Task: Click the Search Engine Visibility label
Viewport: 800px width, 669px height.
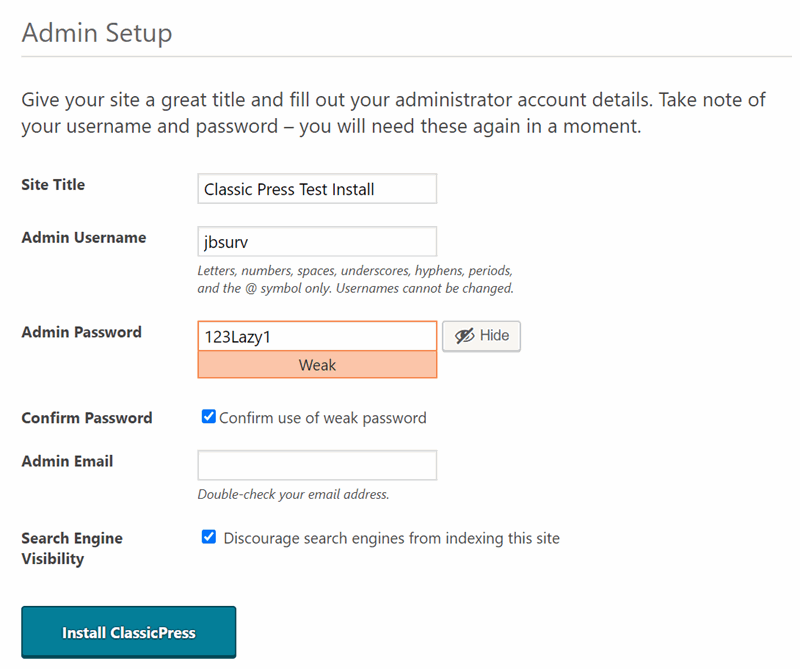Action: tap(72, 549)
